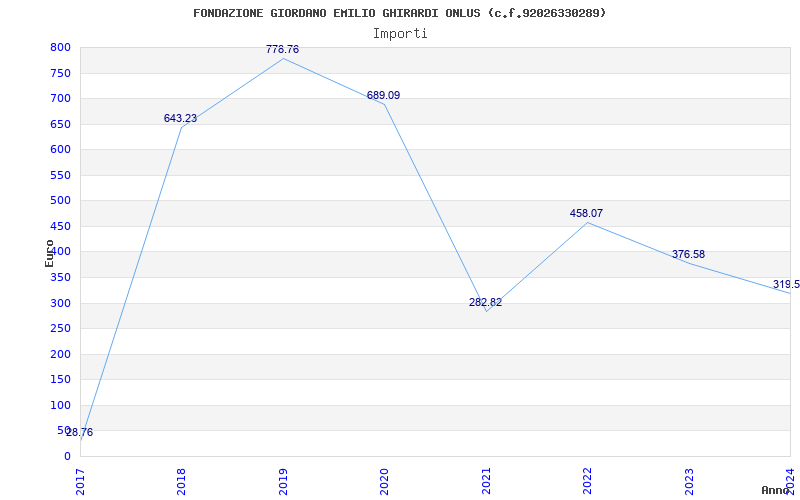Click the 2024 year axis label
The image size is (800, 500).
click(790, 481)
